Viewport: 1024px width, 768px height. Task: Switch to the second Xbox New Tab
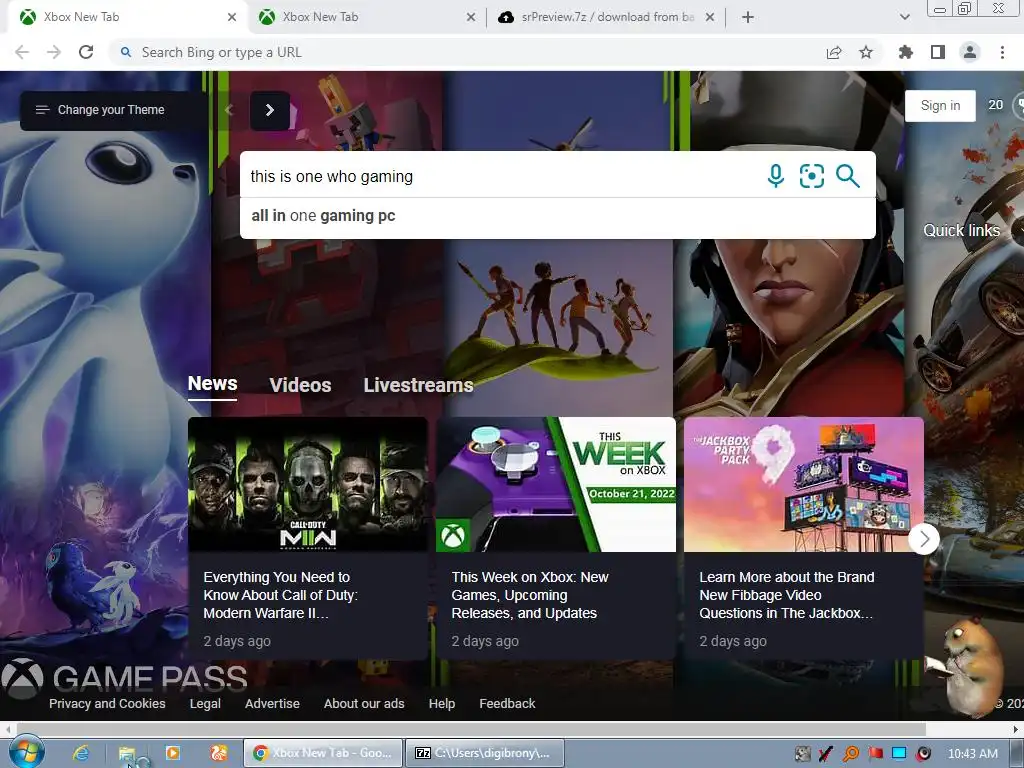tap(366, 17)
